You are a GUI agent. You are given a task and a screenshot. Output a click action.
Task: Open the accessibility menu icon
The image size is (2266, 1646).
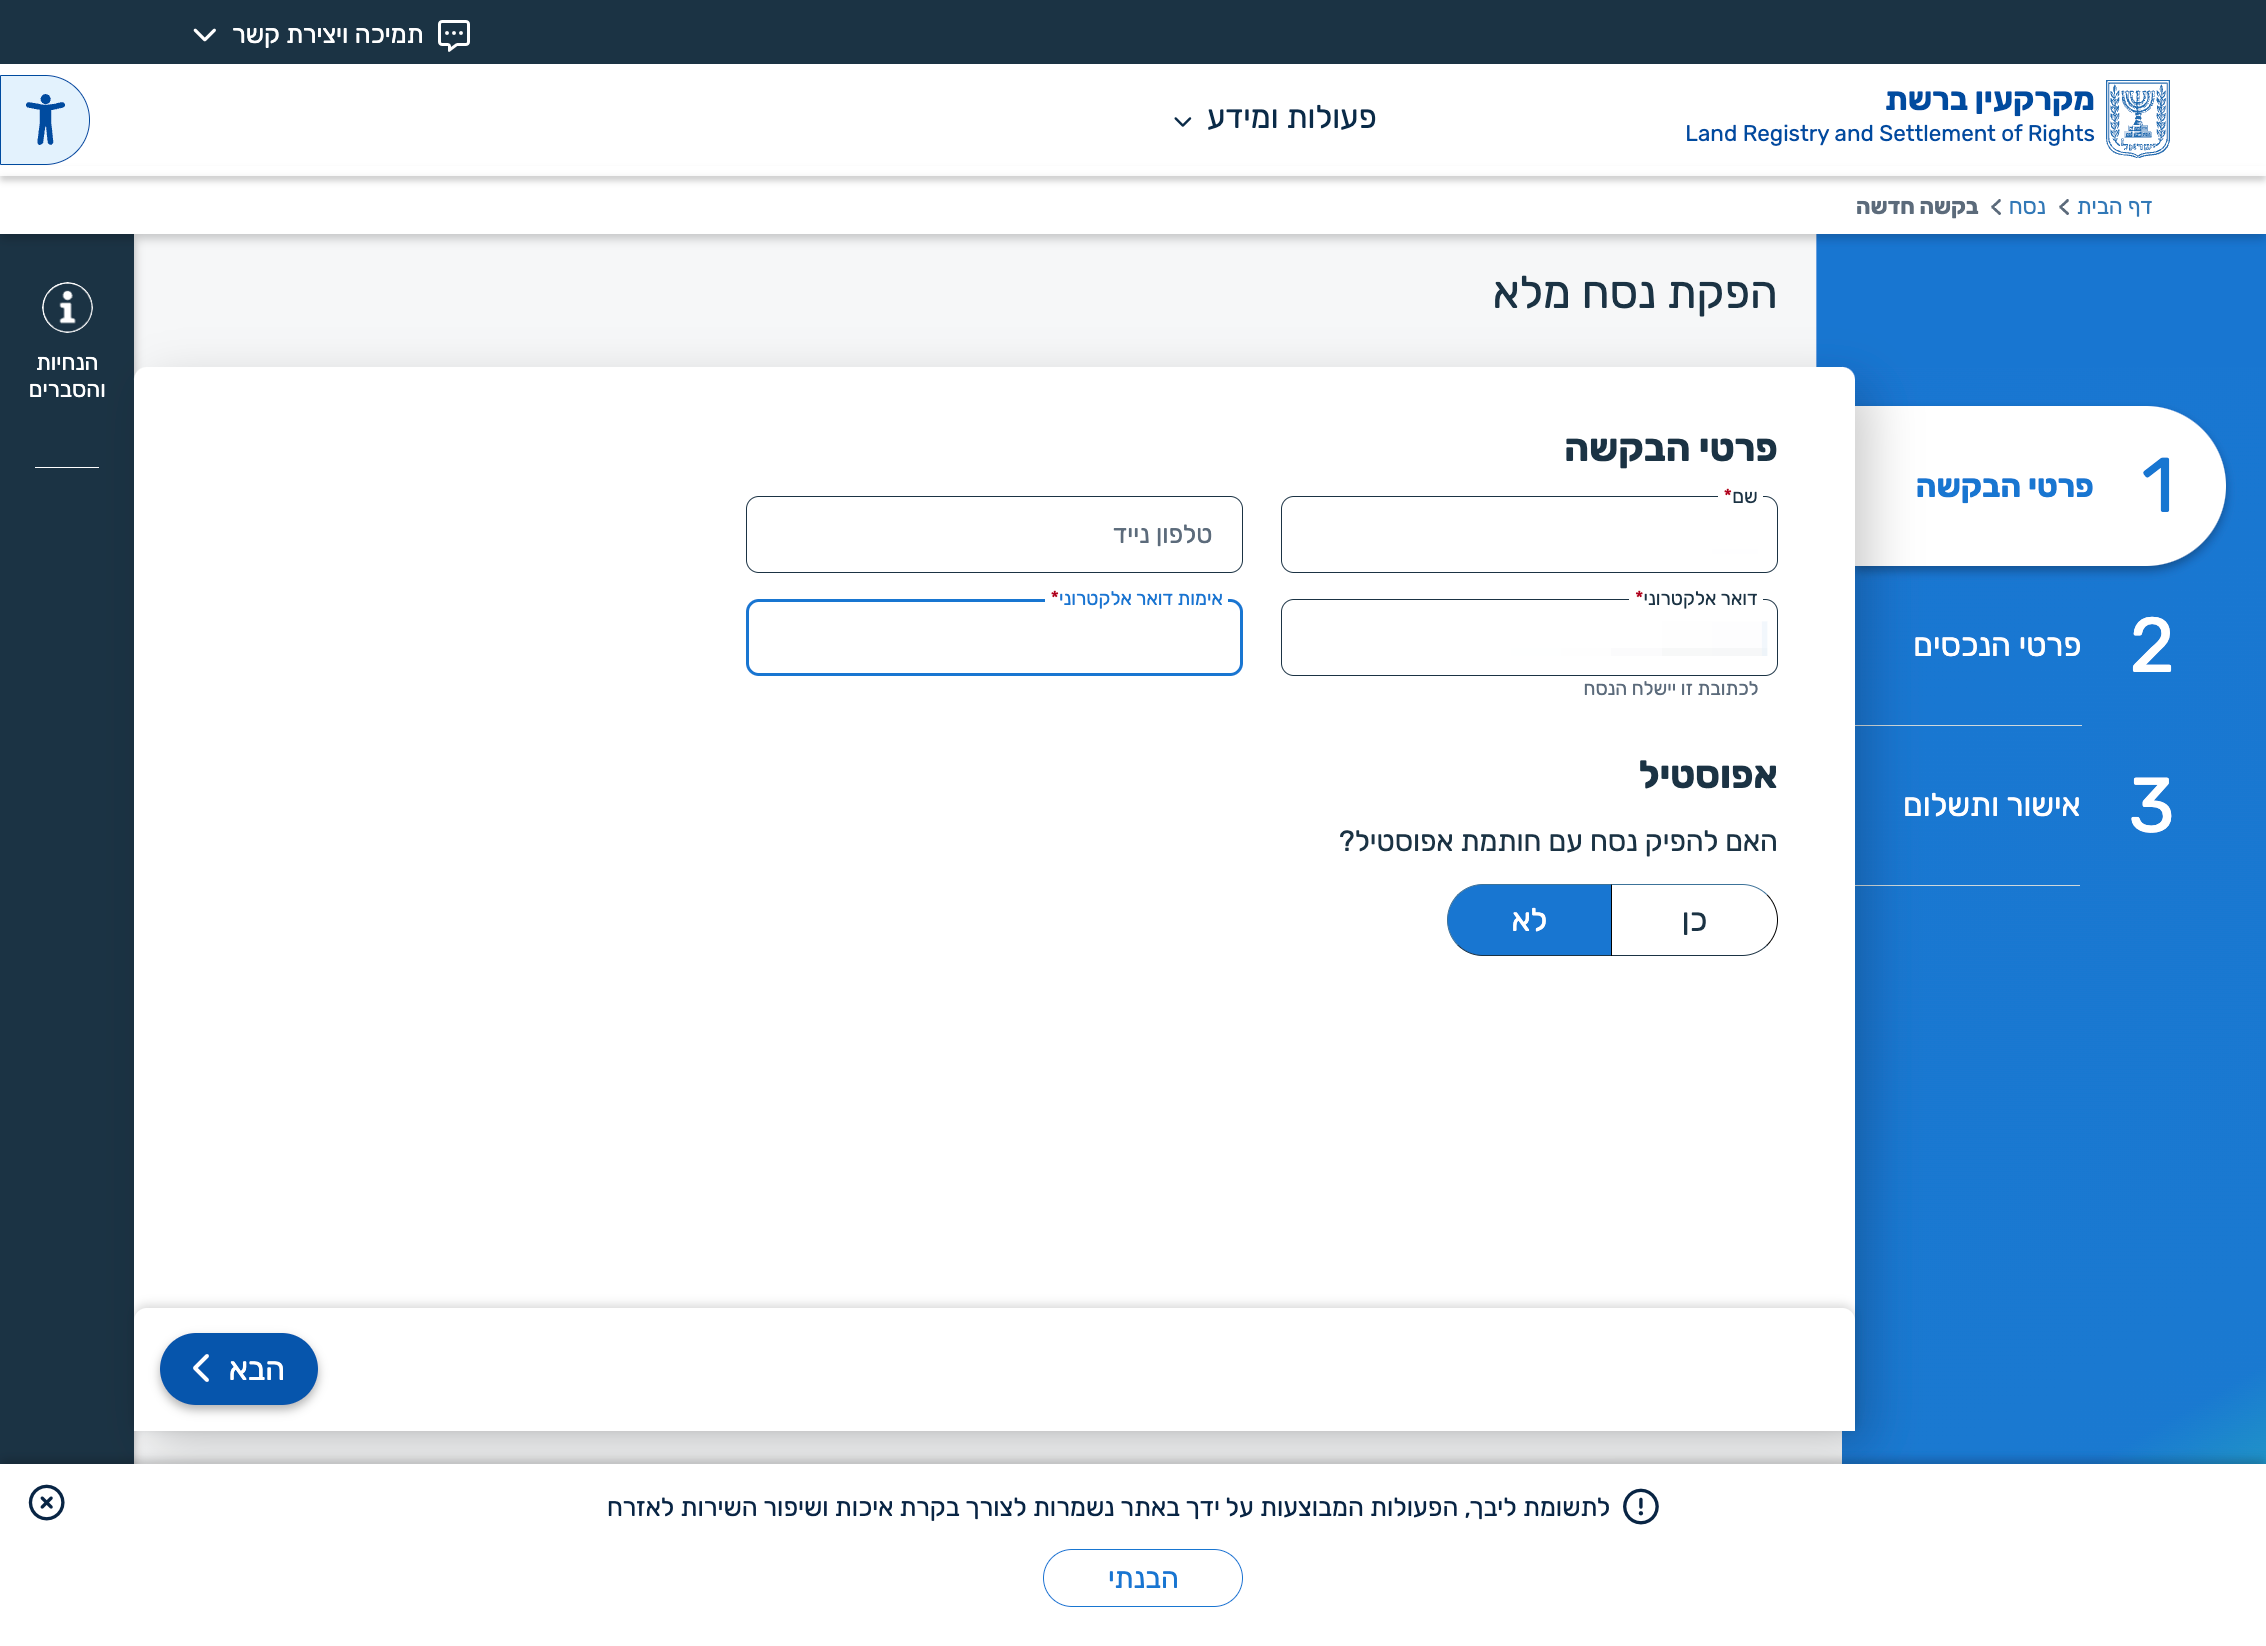45,120
